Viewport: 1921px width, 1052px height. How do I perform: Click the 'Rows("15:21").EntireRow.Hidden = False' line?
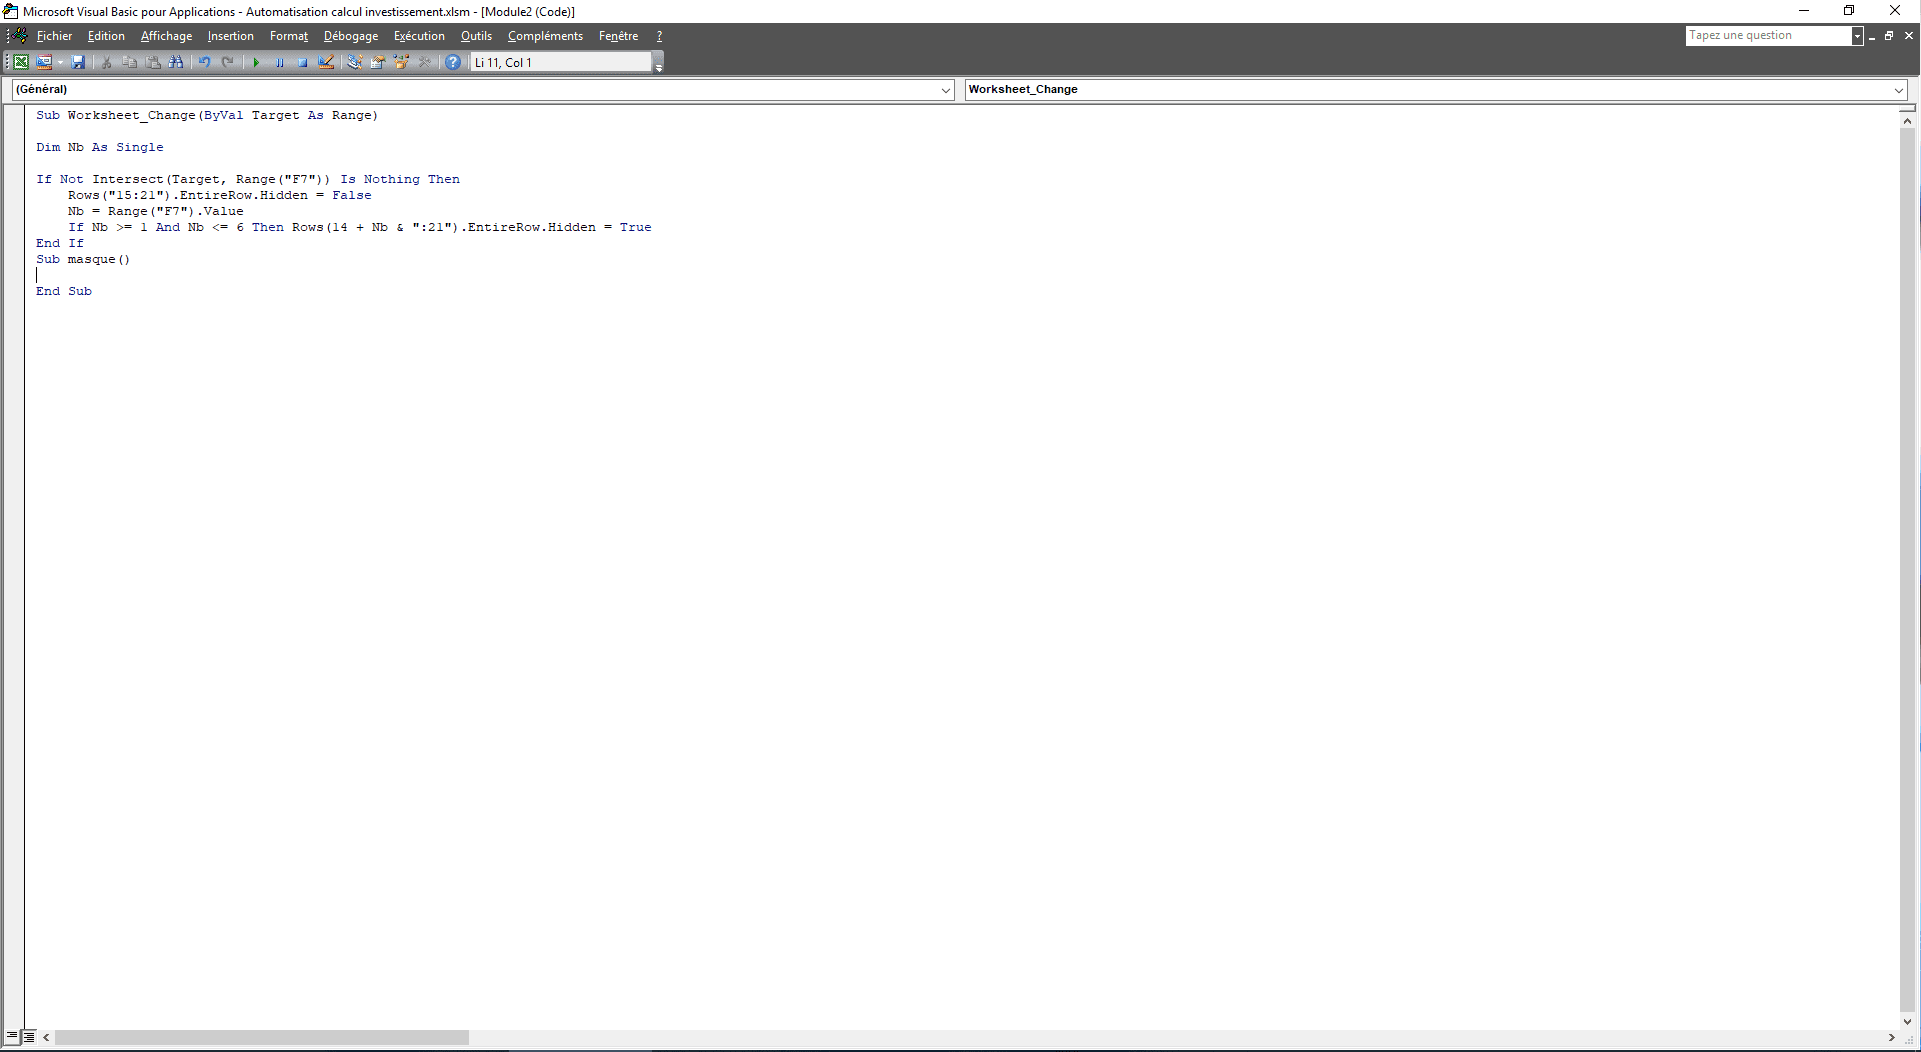[220, 196]
